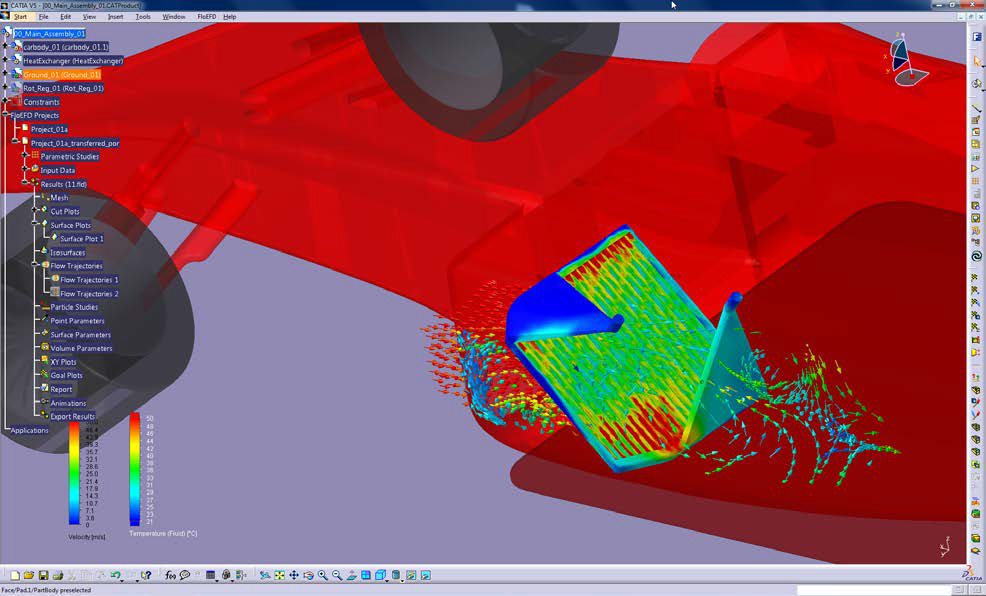Click the Save icon in bottom toolbar
Screen dimensions: 986x596
click(x=43, y=575)
